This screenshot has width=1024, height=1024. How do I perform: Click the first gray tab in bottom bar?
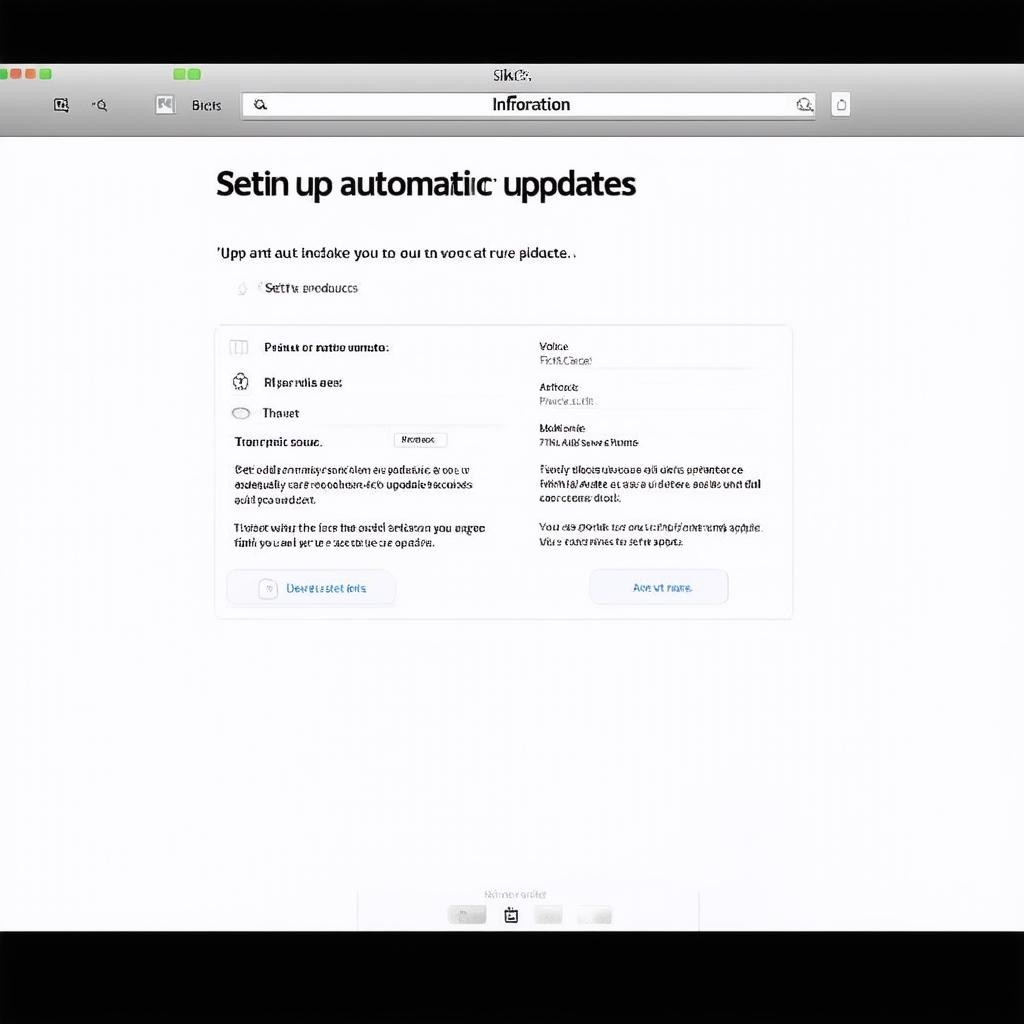coord(467,915)
